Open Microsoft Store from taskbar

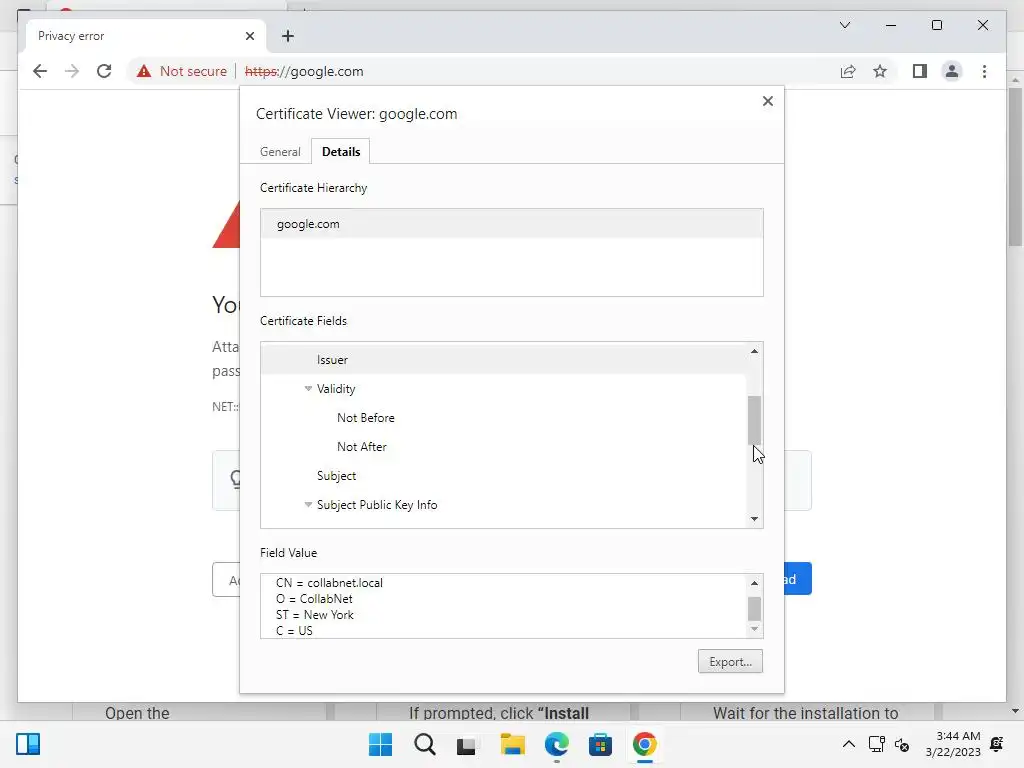[600, 744]
